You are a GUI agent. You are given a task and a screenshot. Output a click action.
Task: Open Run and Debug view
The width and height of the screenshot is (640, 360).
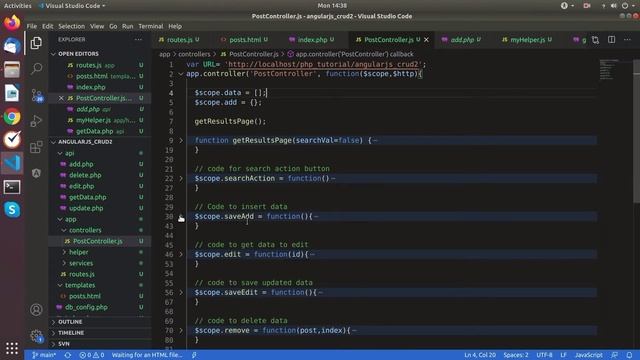click(x=36, y=121)
